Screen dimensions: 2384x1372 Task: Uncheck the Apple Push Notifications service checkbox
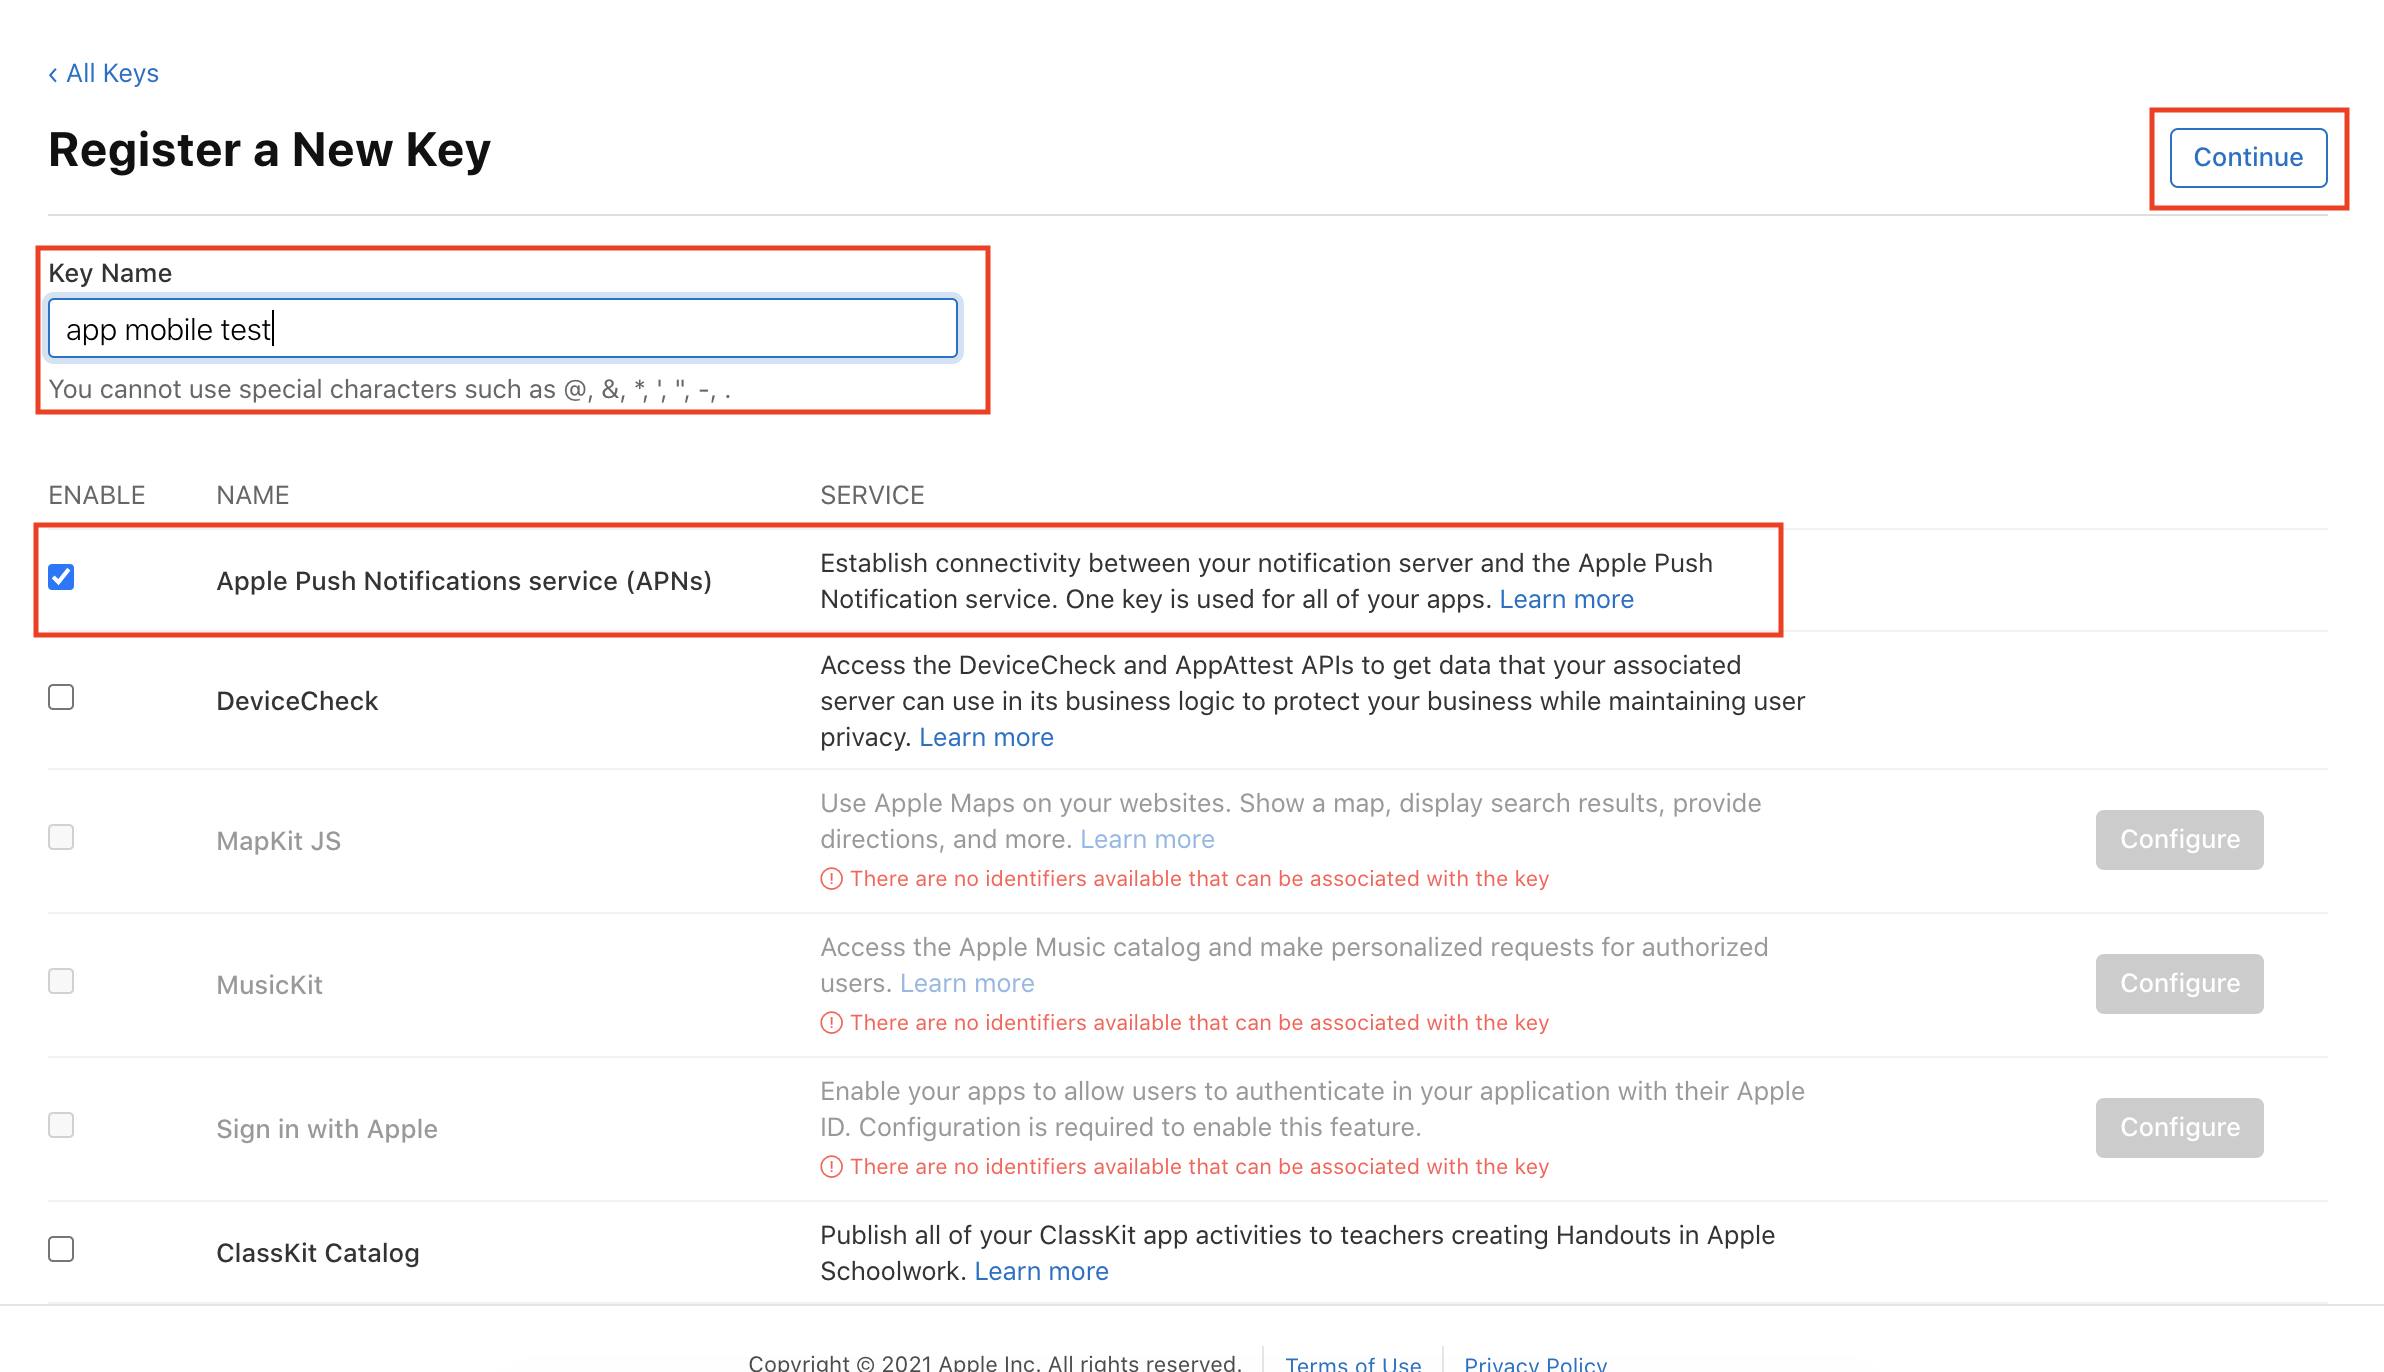tap(61, 577)
